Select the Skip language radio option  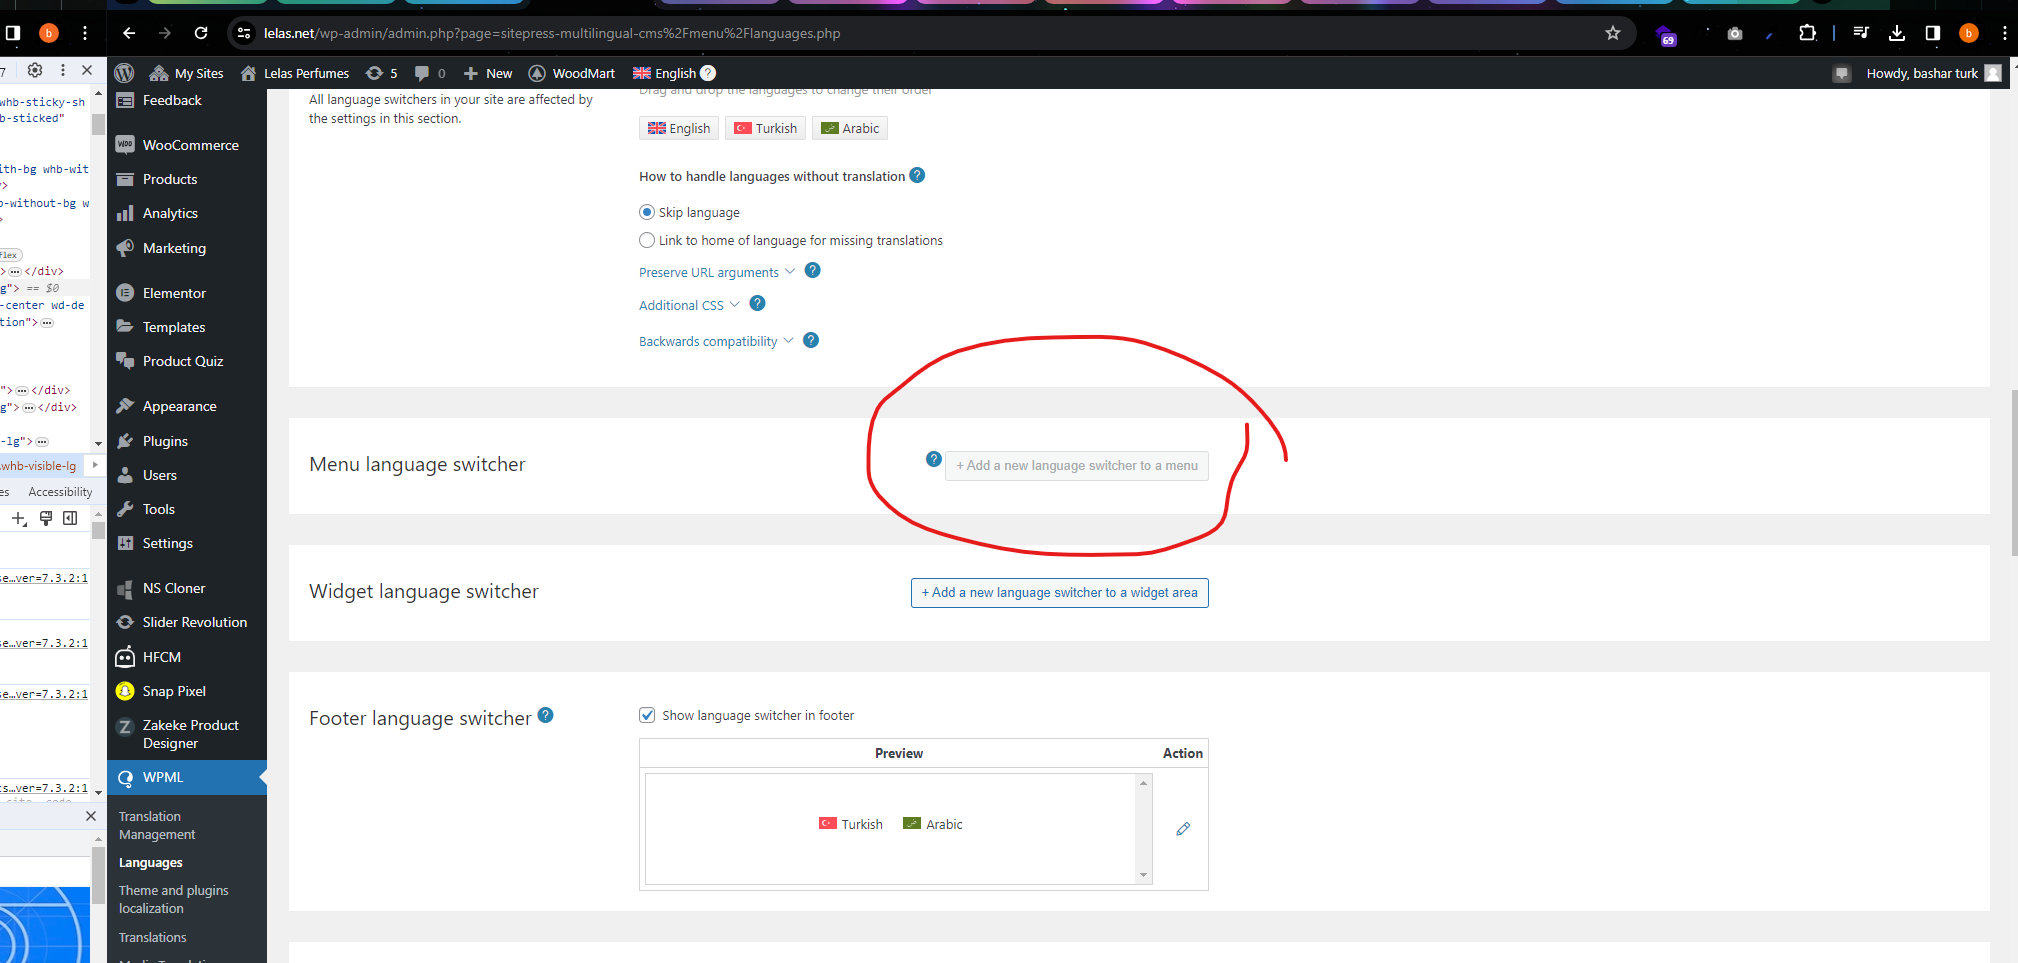[647, 212]
